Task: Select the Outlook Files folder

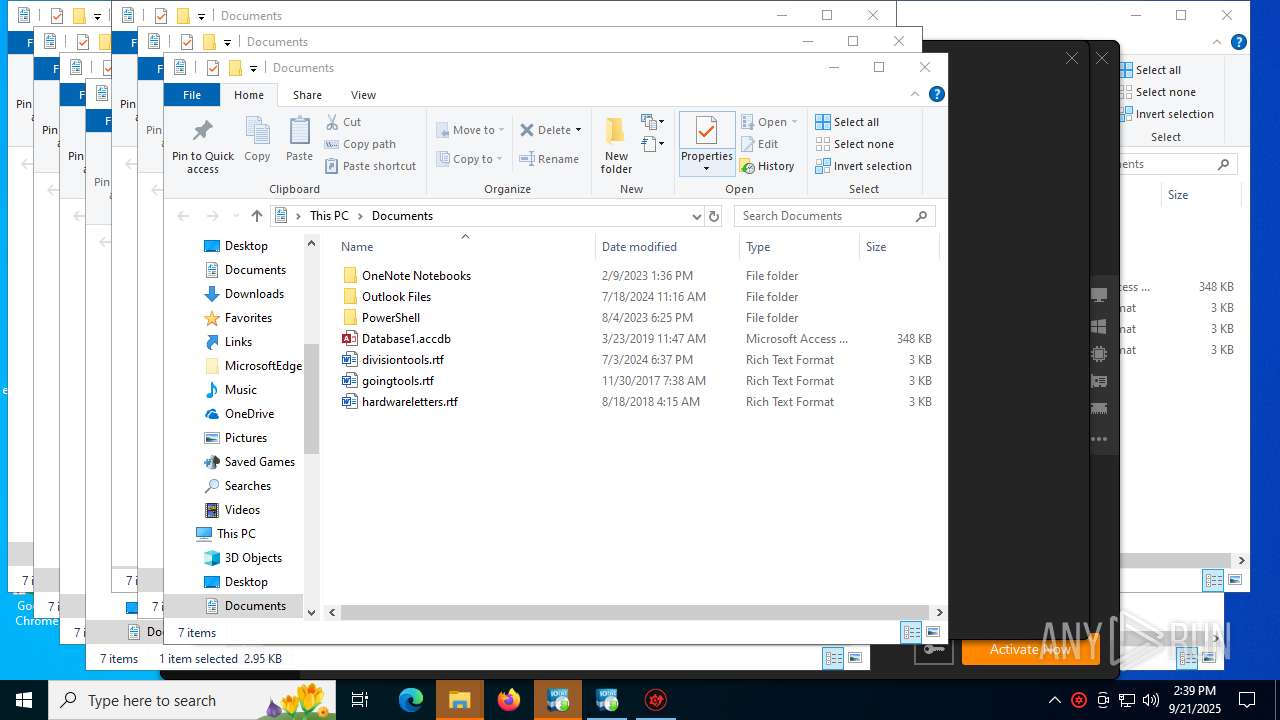Action: tap(396, 297)
